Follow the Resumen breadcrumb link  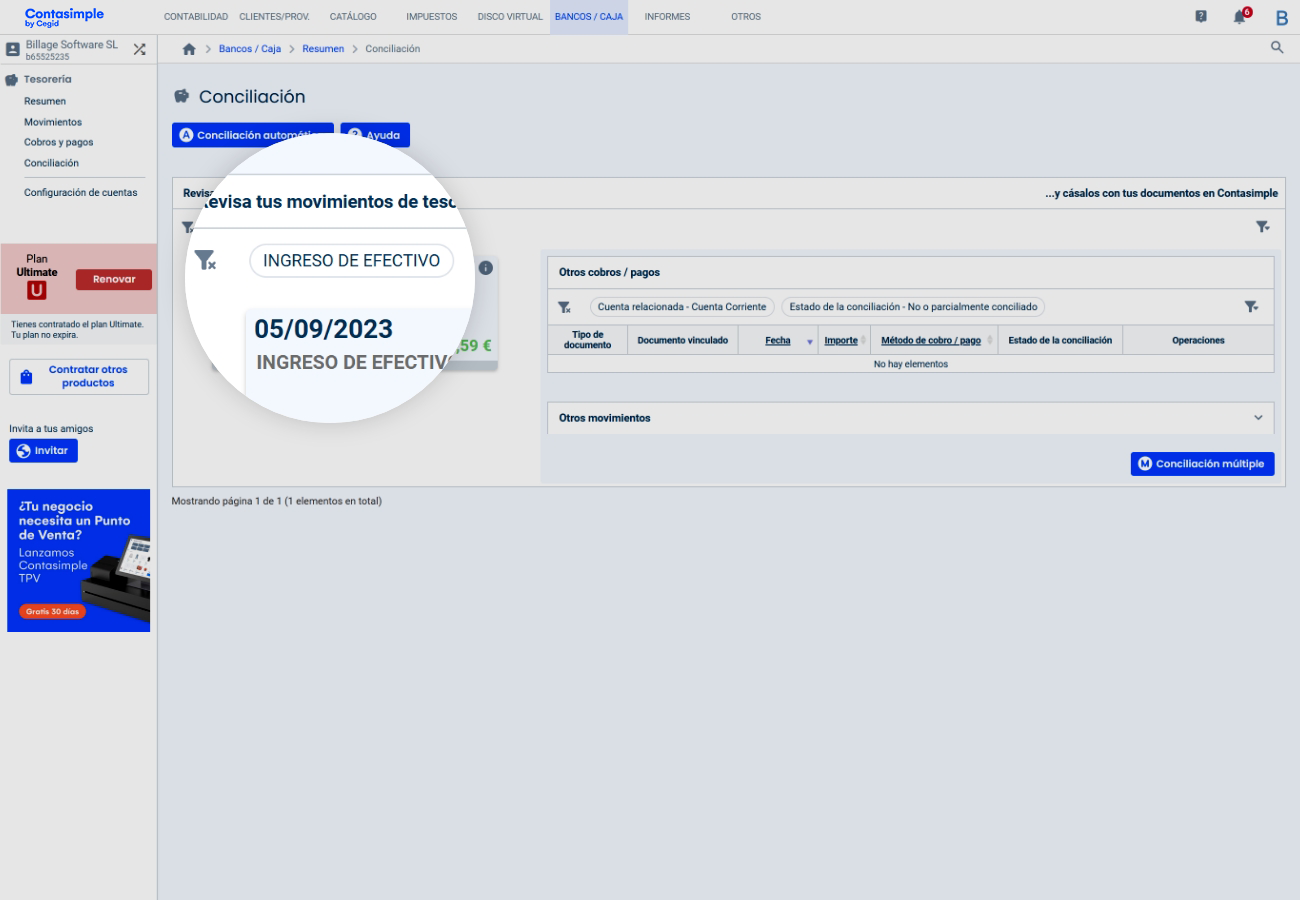[323, 49]
